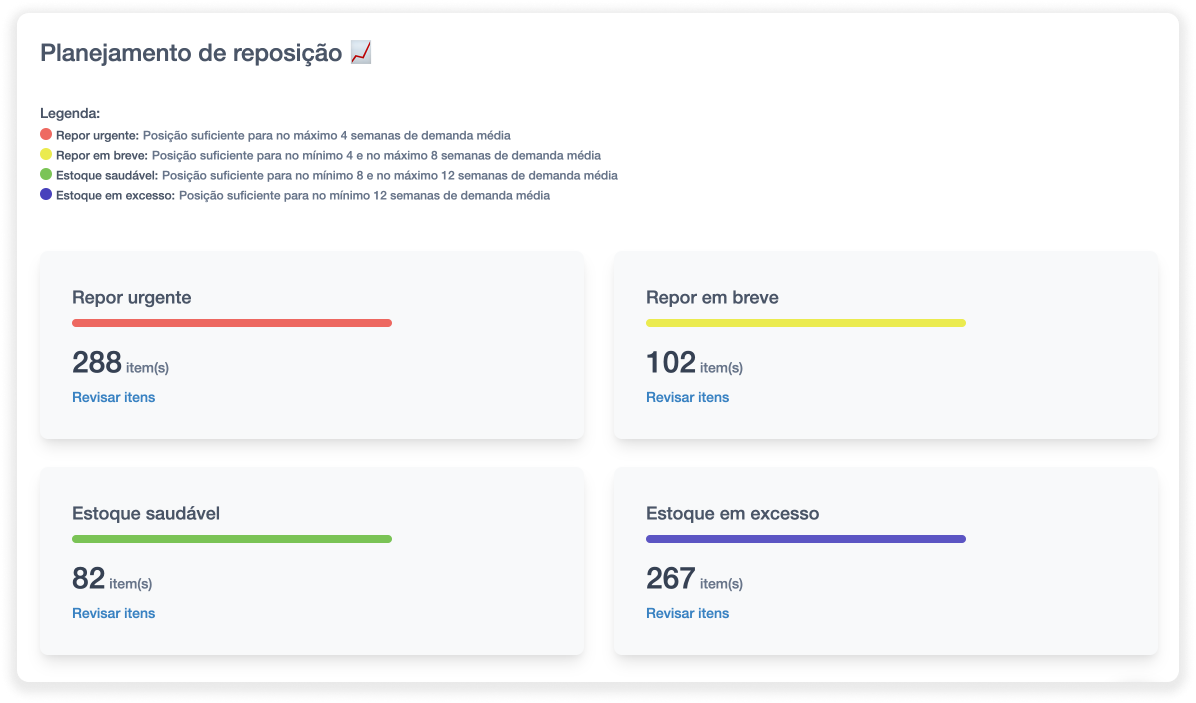Open Revisar itens under Repor urgente
This screenshot has width=1196, height=703.
(x=113, y=397)
